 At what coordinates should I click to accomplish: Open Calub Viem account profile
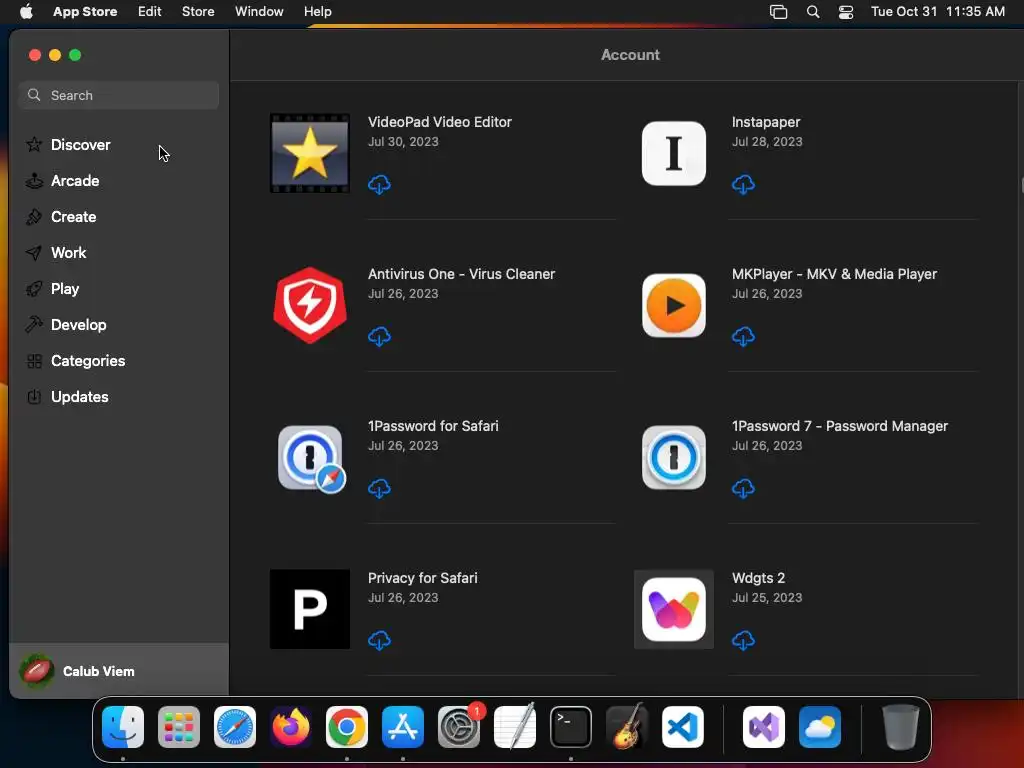tap(119, 671)
